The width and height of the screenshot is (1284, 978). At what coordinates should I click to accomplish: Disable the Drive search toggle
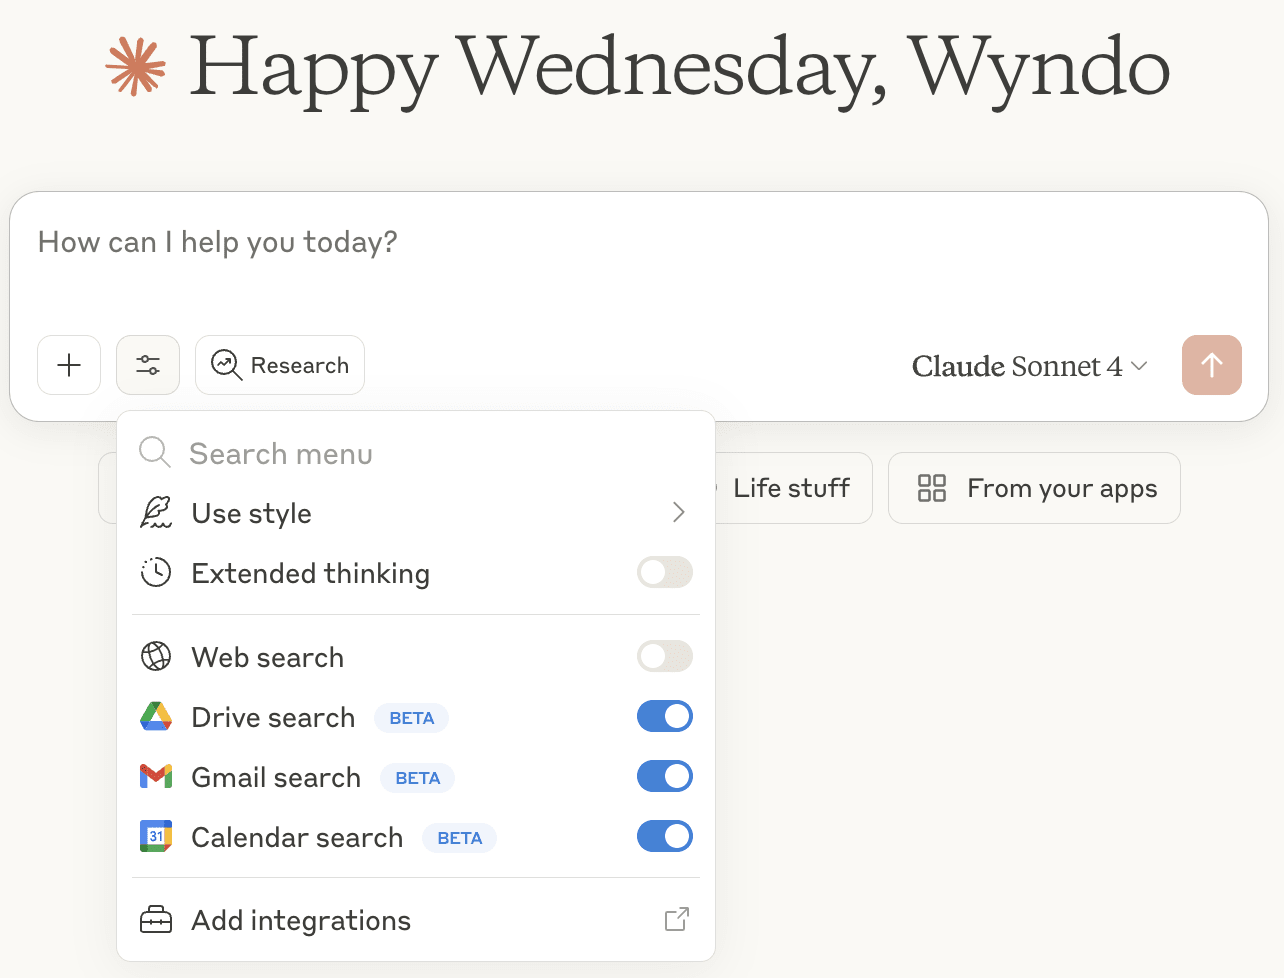coord(664,717)
